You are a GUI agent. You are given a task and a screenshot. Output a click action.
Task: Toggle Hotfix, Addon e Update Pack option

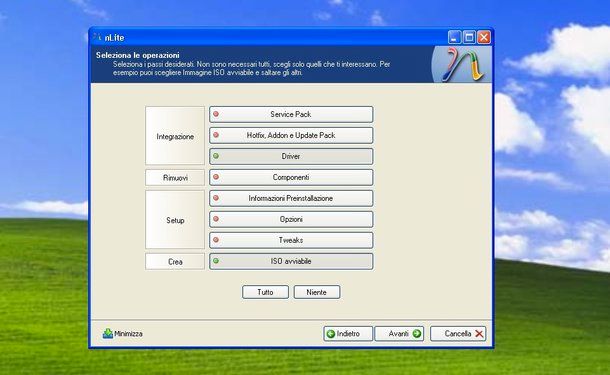click(291, 135)
